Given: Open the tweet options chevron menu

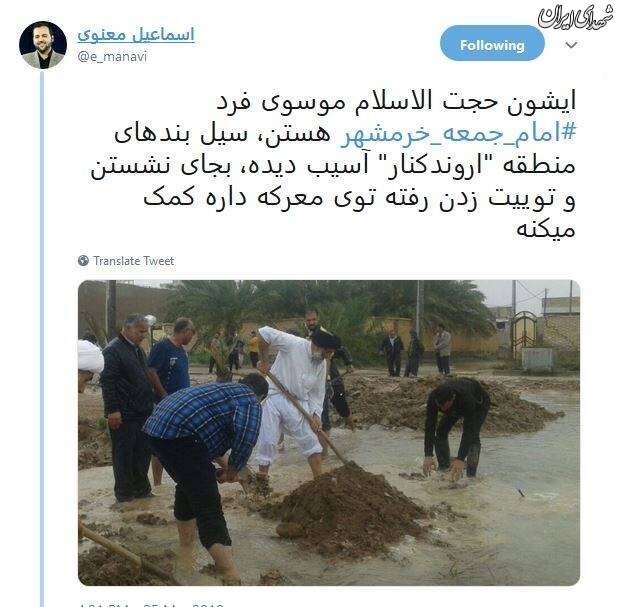Looking at the screenshot, I should [x=571, y=45].
